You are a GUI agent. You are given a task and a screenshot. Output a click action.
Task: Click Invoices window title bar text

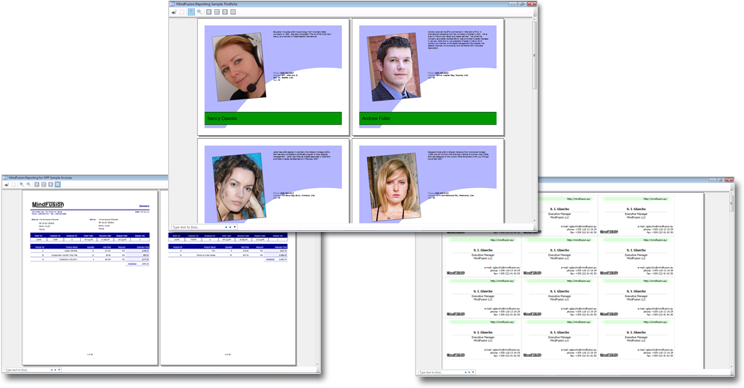tap(41, 178)
